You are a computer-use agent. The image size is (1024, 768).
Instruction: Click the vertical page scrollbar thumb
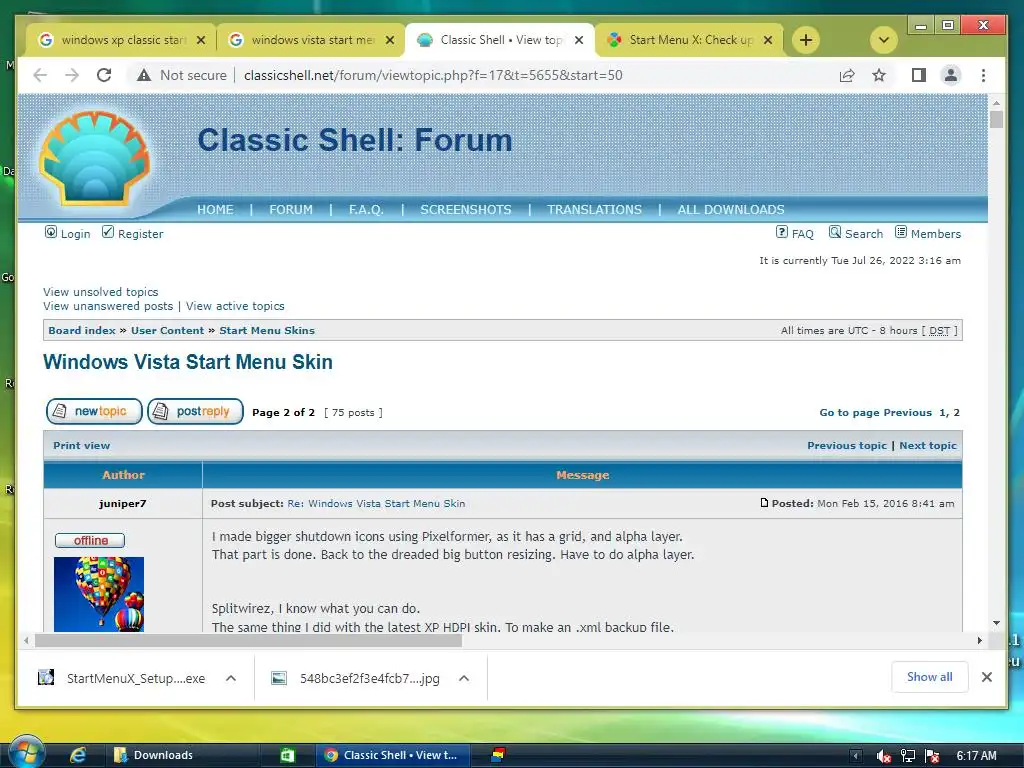(996, 120)
